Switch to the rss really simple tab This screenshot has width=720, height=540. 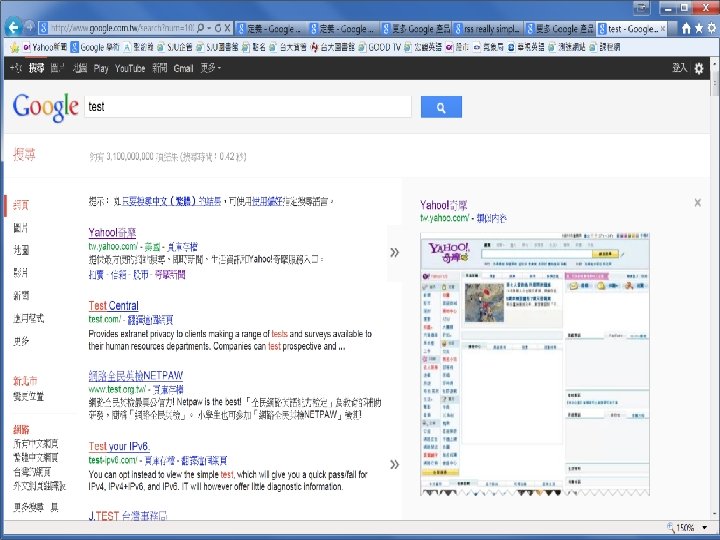[x=488, y=29]
